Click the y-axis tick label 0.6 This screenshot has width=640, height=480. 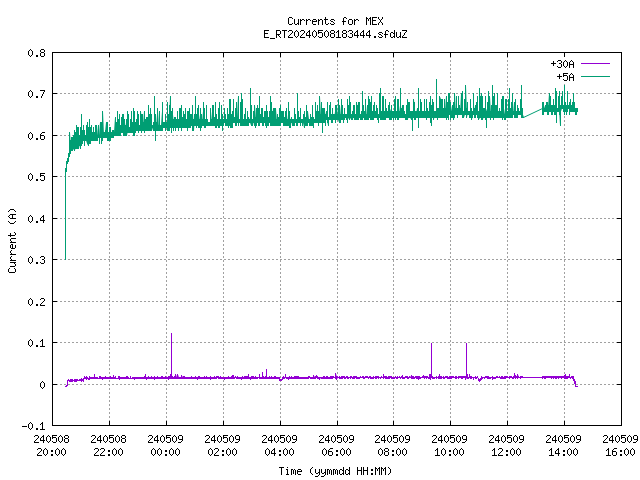37,136
